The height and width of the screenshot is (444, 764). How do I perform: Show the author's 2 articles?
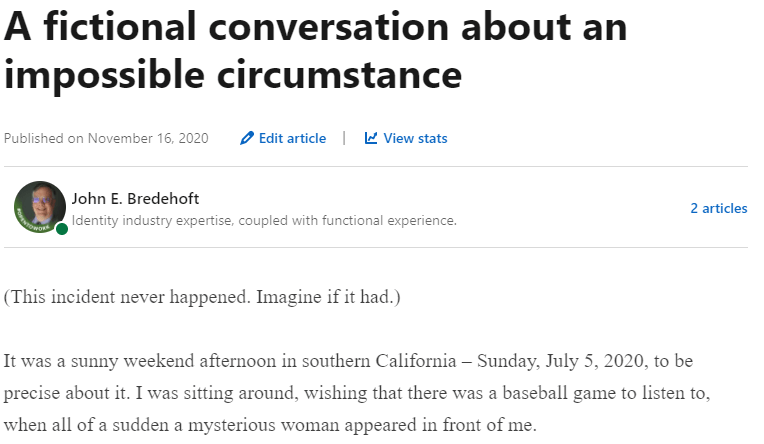(x=718, y=208)
